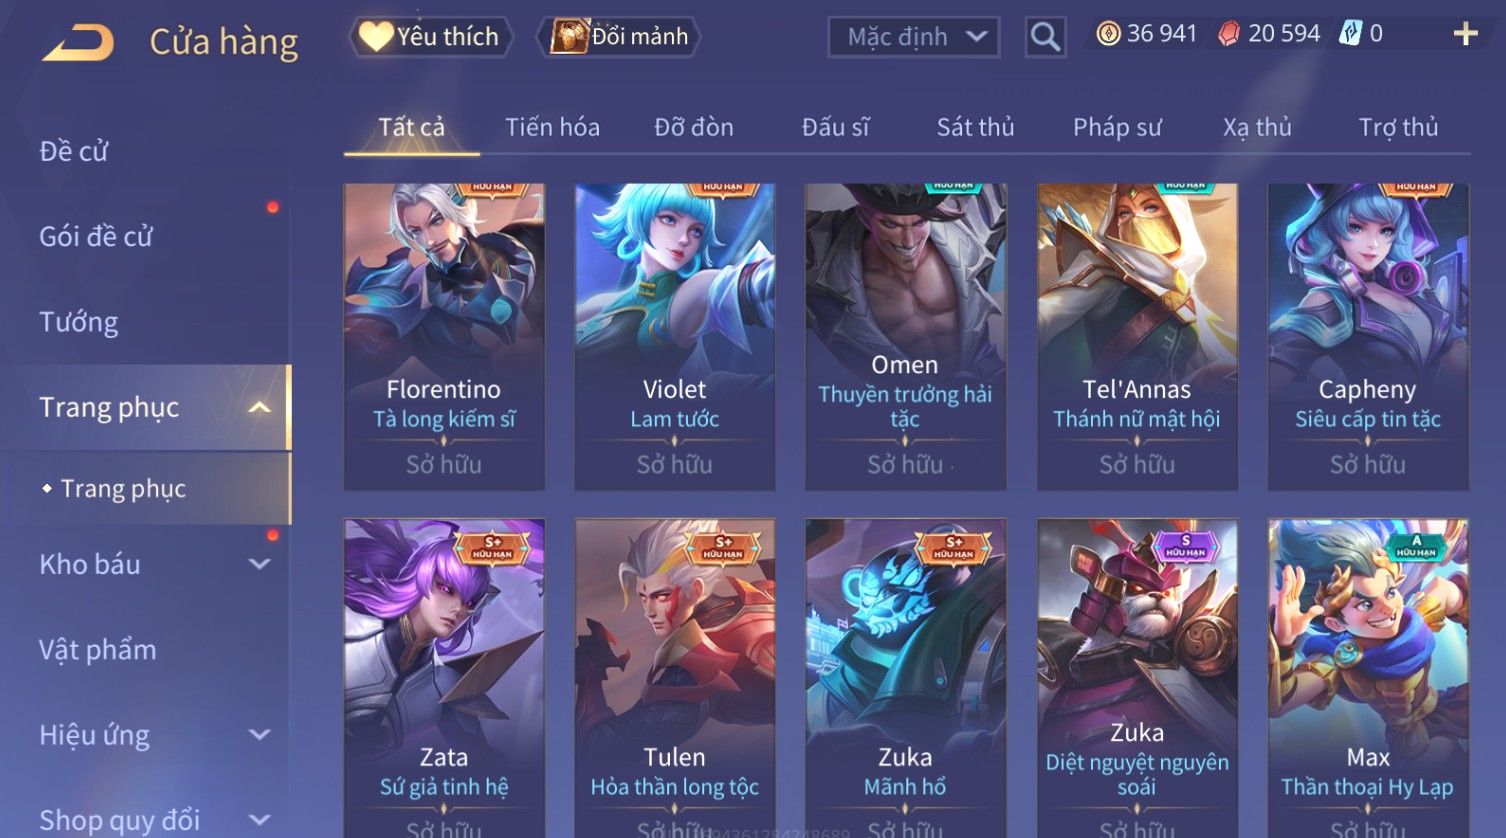Click the blue voucher currency icon
This screenshot has width=1506, height=838.
click(x=1350, y=34)
